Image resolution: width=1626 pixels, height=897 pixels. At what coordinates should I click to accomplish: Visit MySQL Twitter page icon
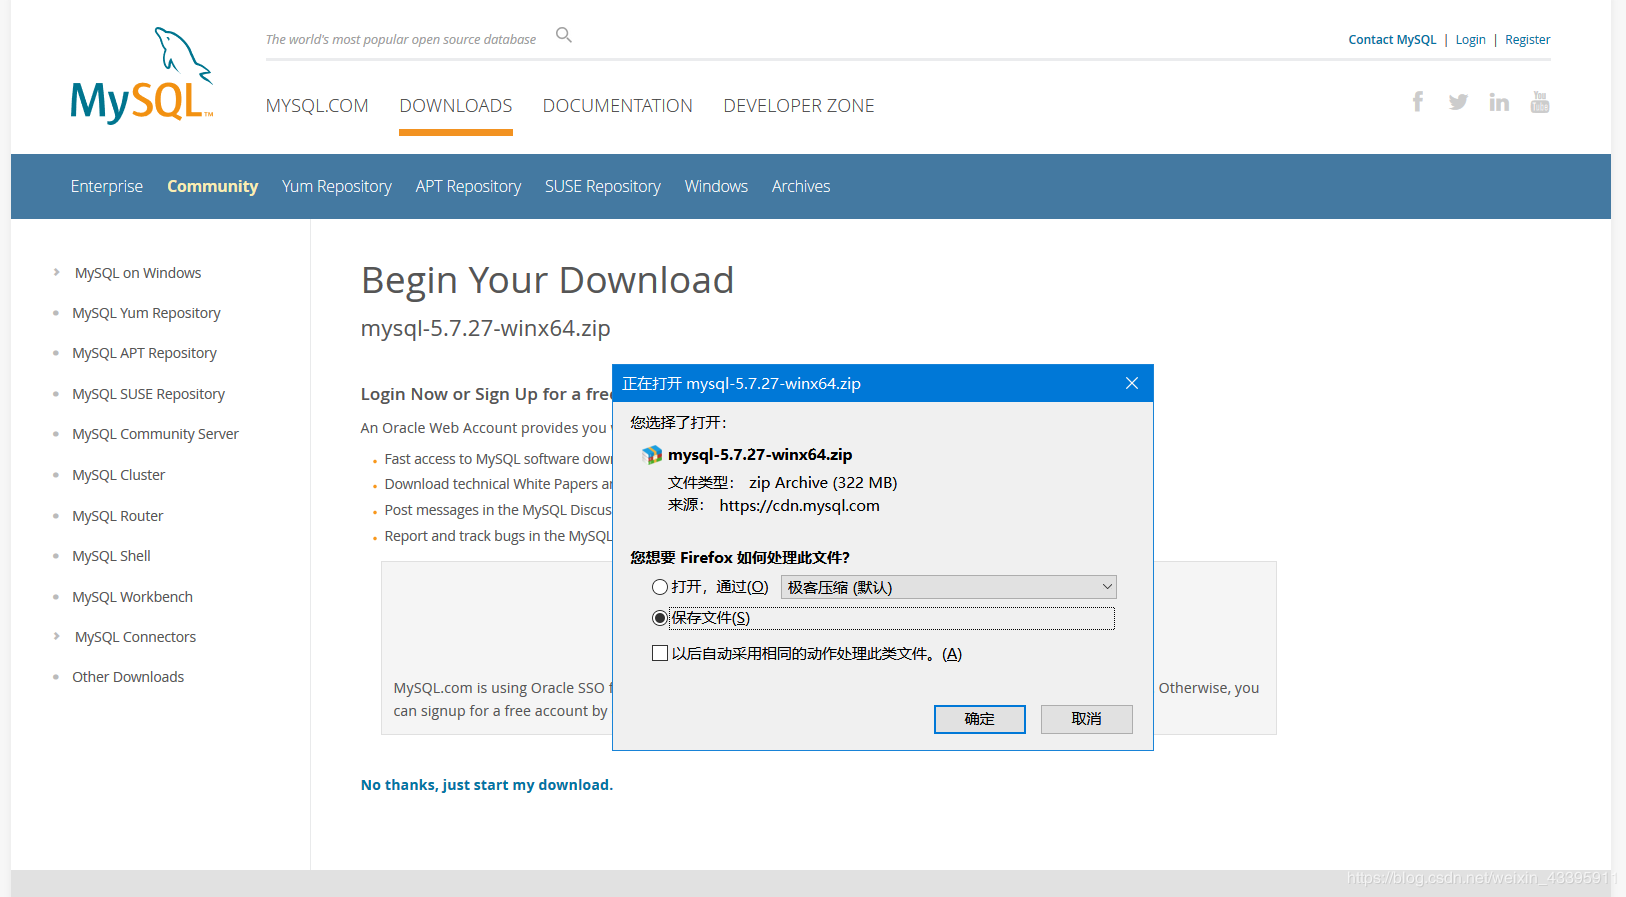1458,102
